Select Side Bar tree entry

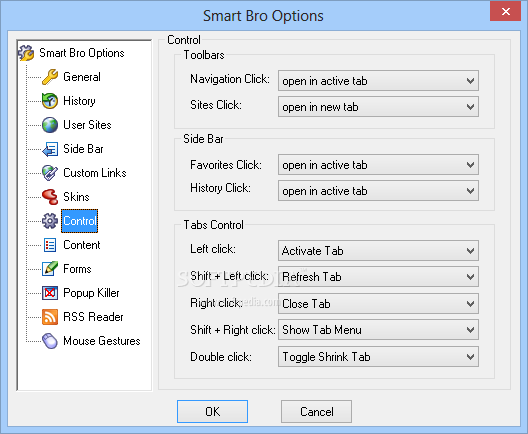point(83,149)
